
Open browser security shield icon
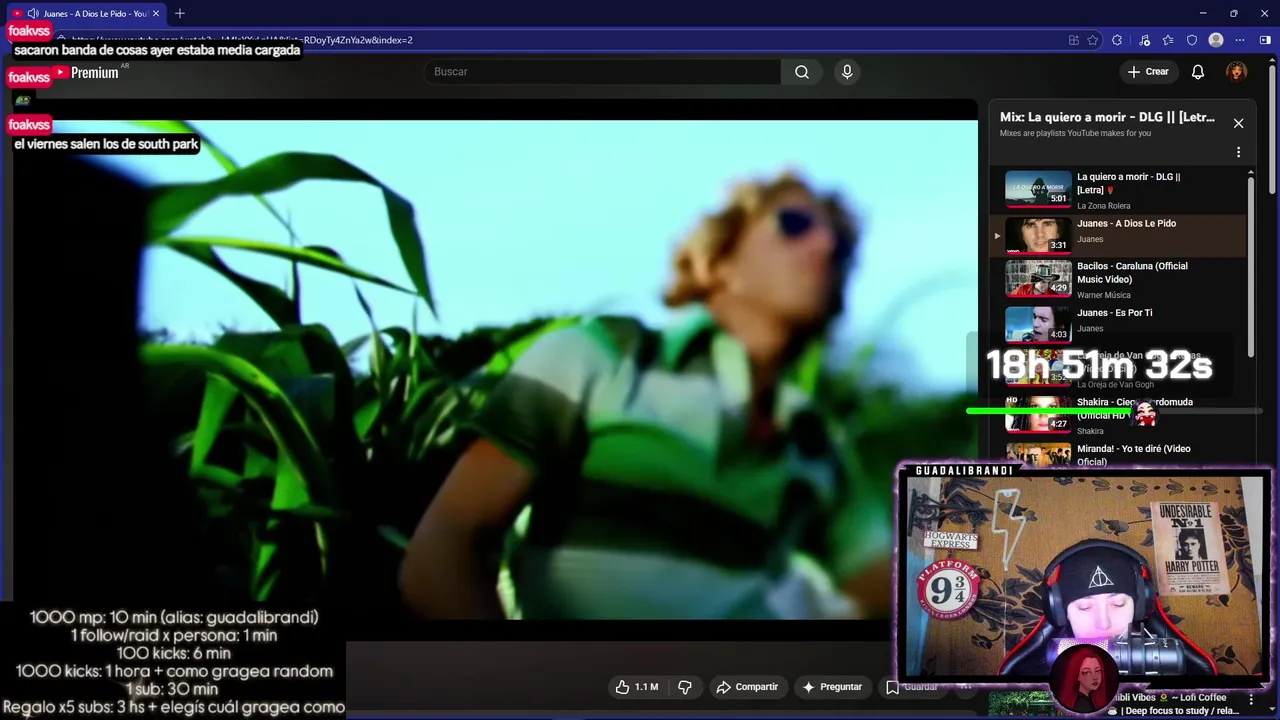point(1192,40)
